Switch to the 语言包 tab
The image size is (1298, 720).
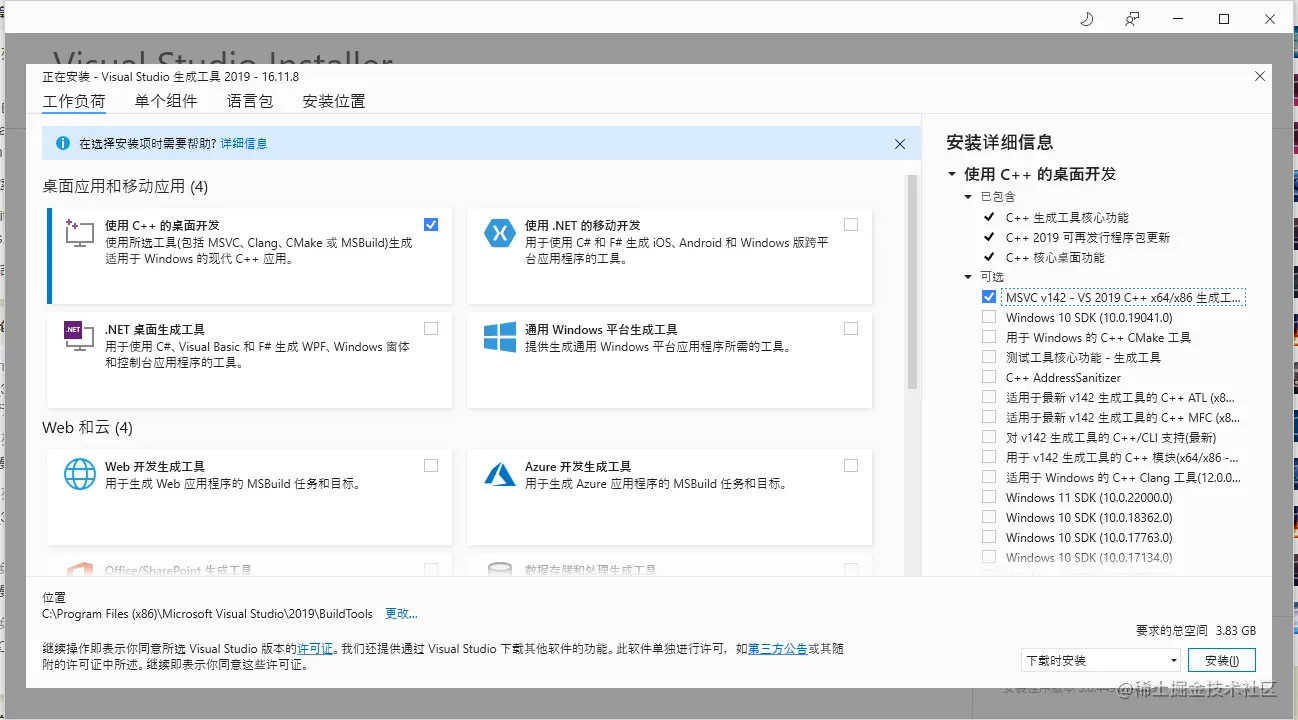click(x=250, y=101)
